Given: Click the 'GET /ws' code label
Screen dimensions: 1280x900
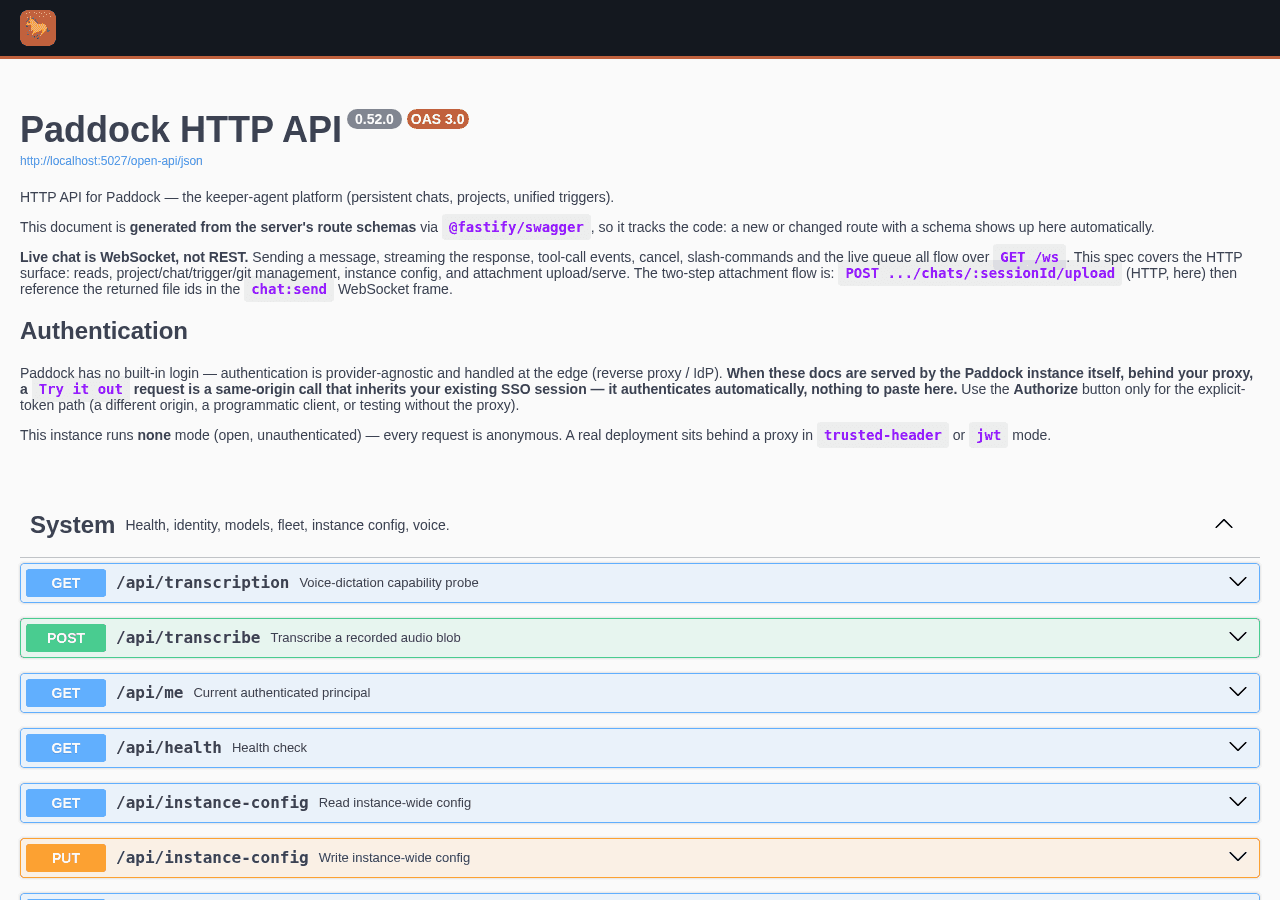Looking at the screenshot, I should coord(1029,257).
